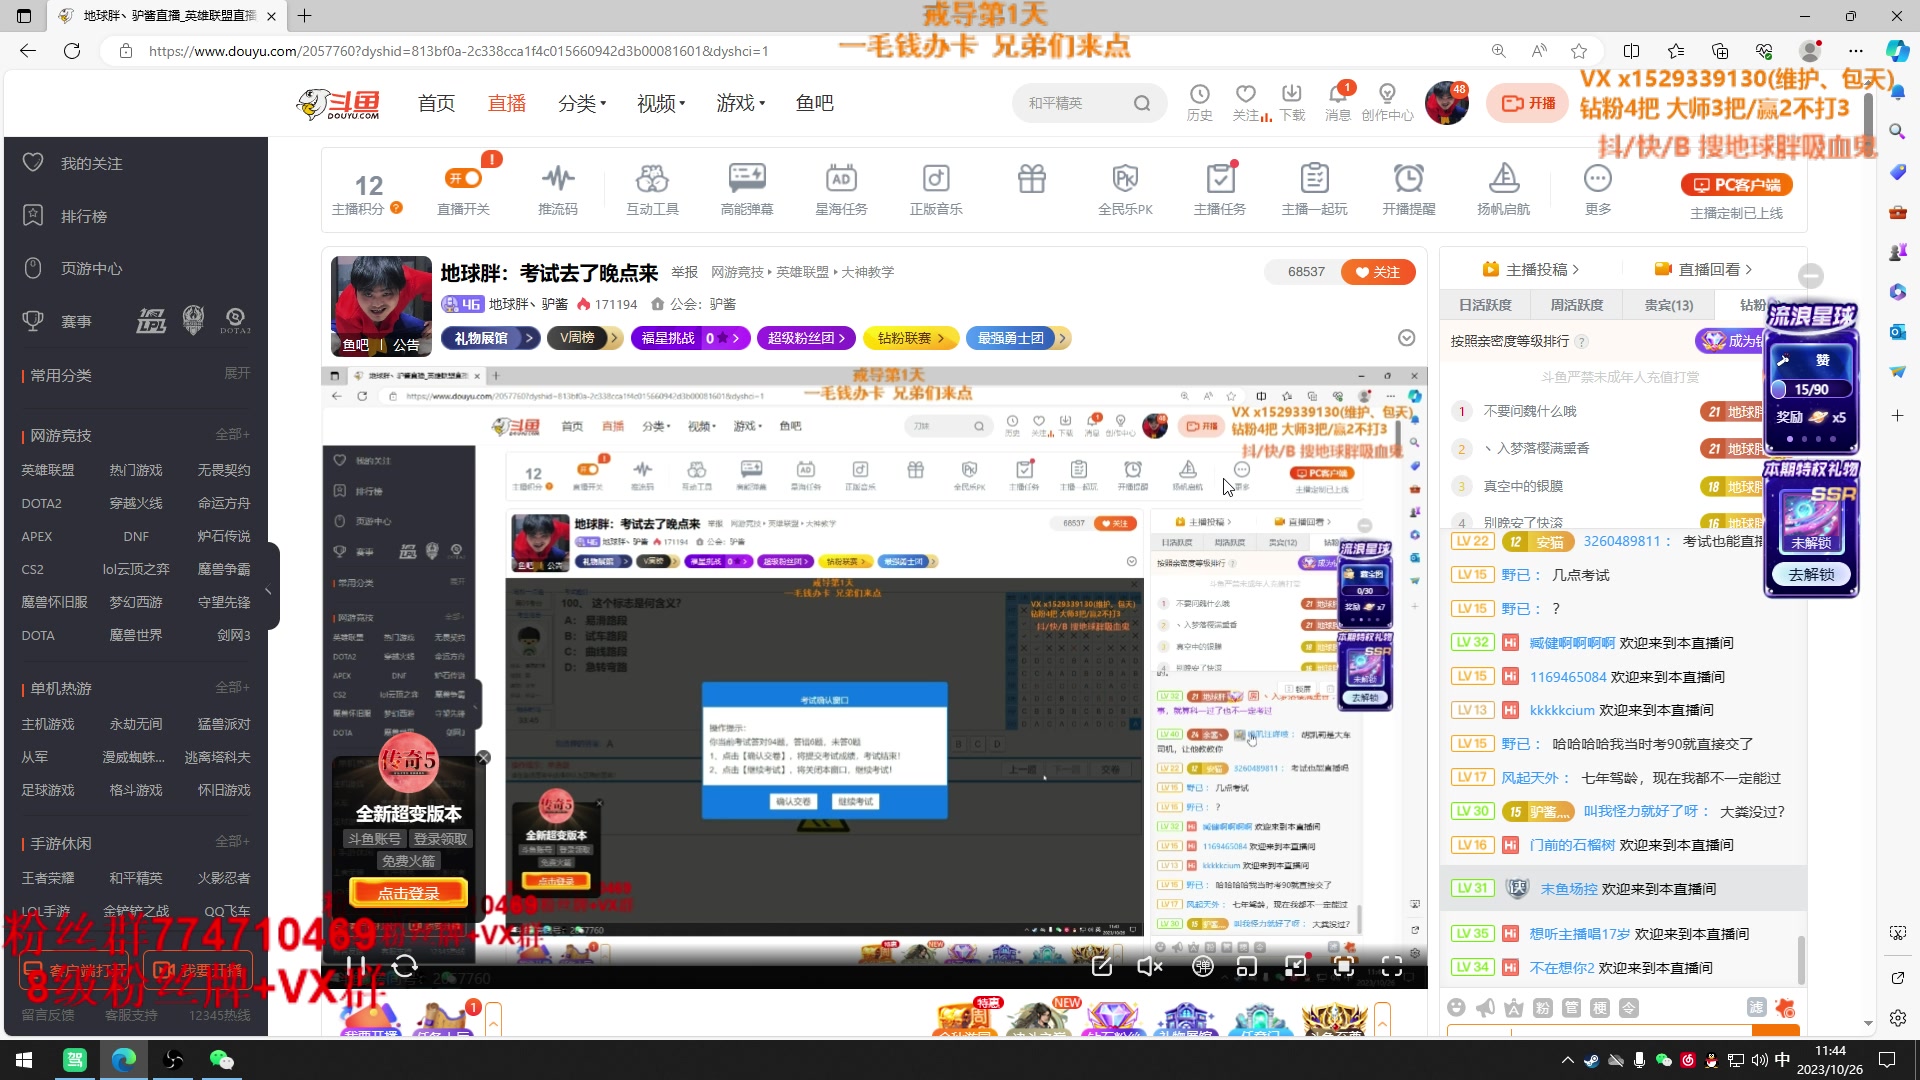Click the 关注 follow button

(1378, 272)
